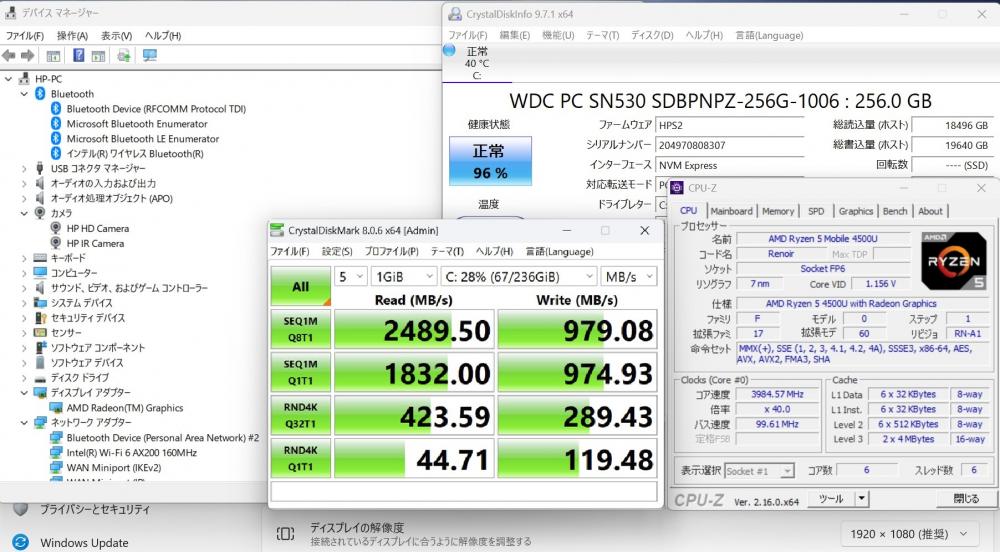Open Socket #1 selection dropdown in CPU-Z

(759, 471)
